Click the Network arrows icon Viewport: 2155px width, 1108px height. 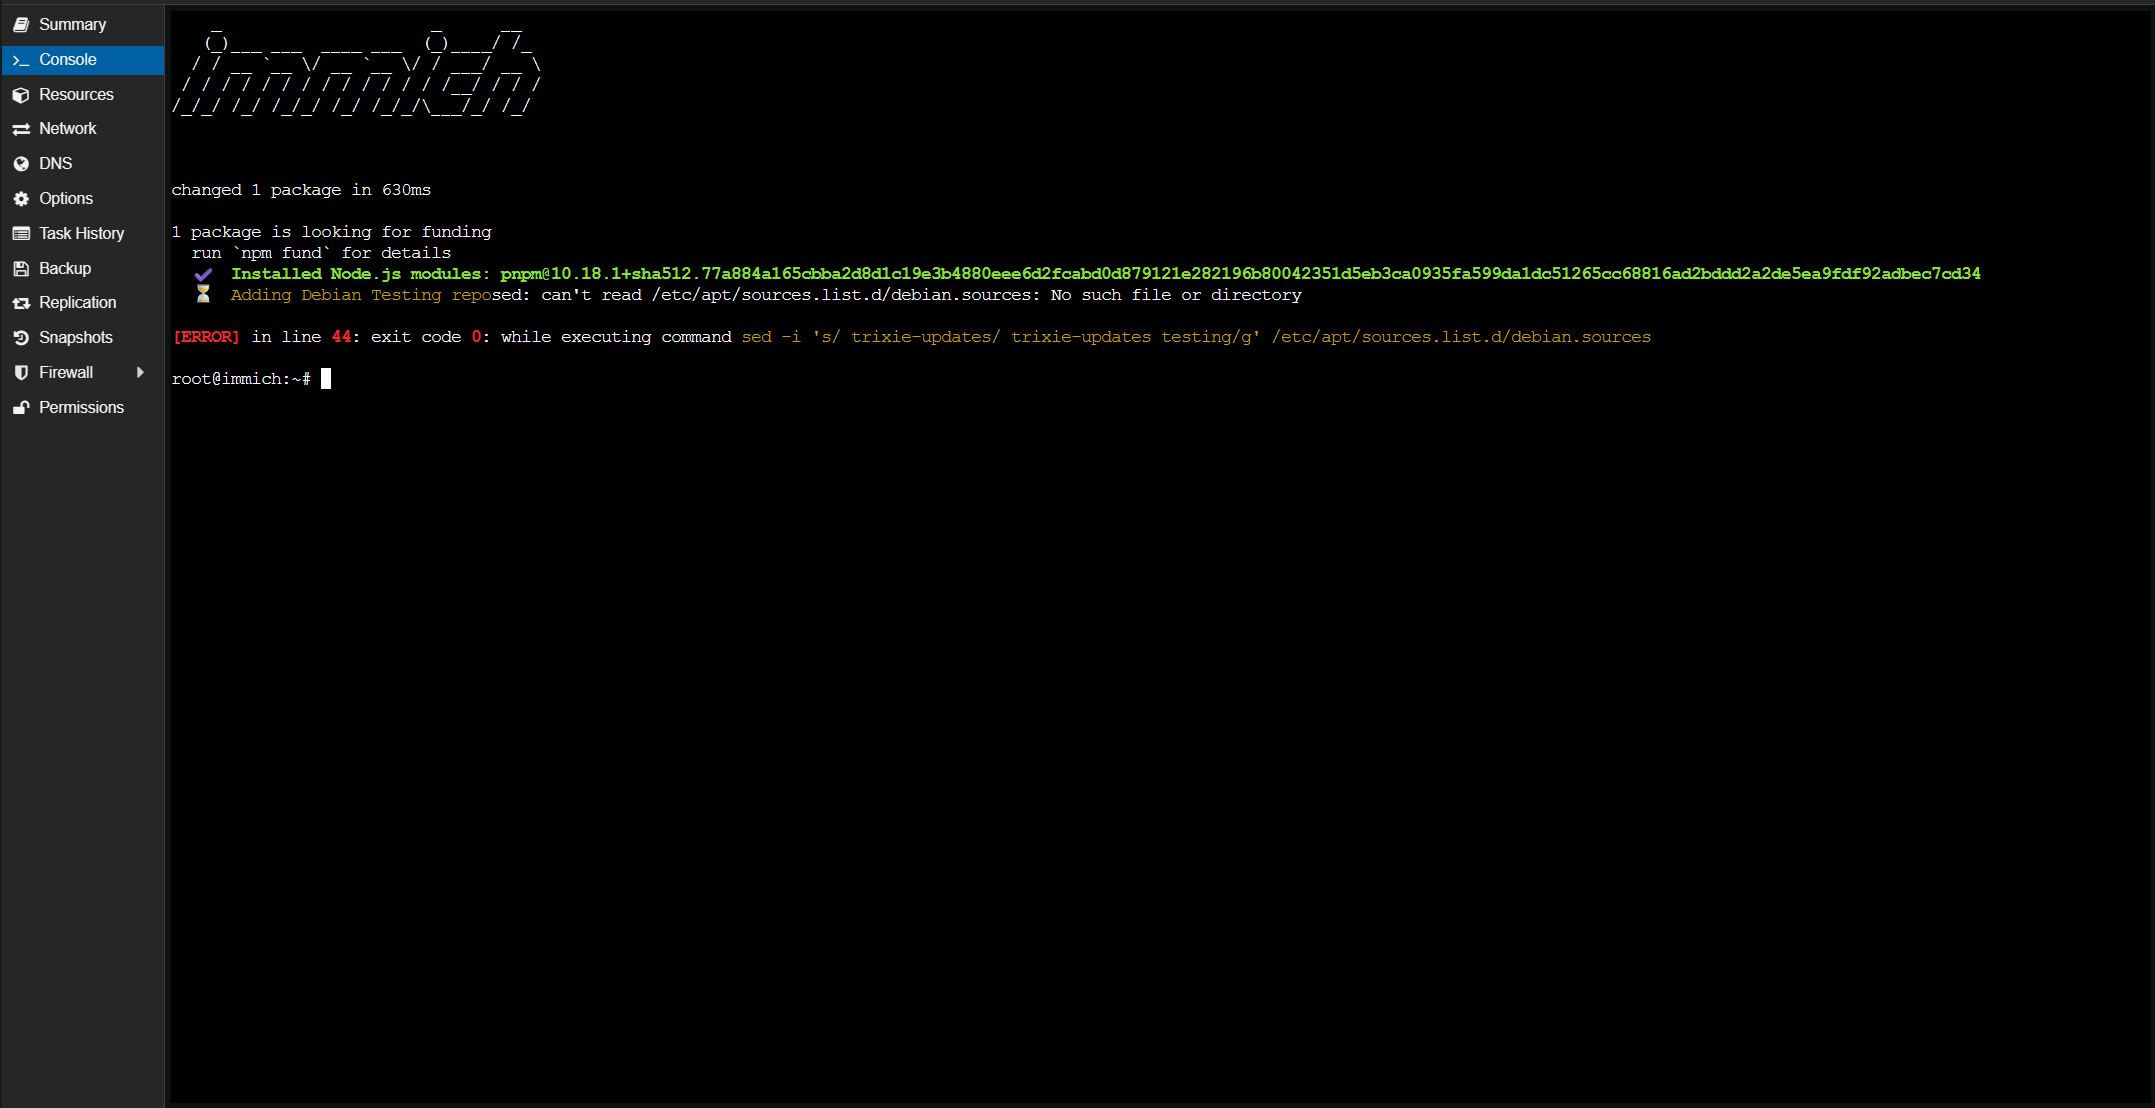coord(21,129)
